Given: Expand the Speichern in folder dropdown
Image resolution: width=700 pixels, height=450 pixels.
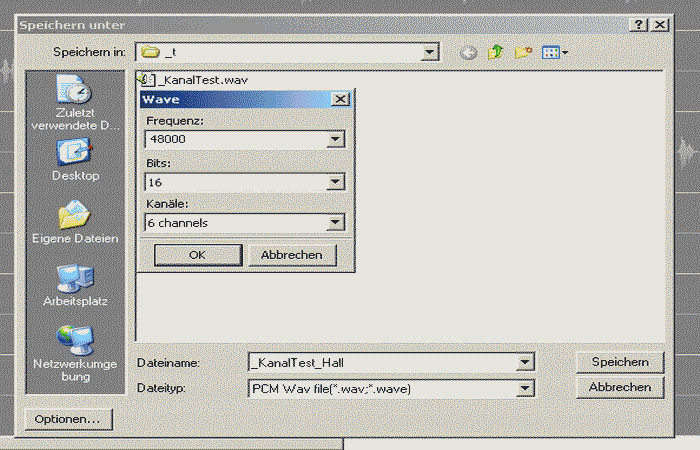Looking at the screenshot, I should click(x=430, y=53).
